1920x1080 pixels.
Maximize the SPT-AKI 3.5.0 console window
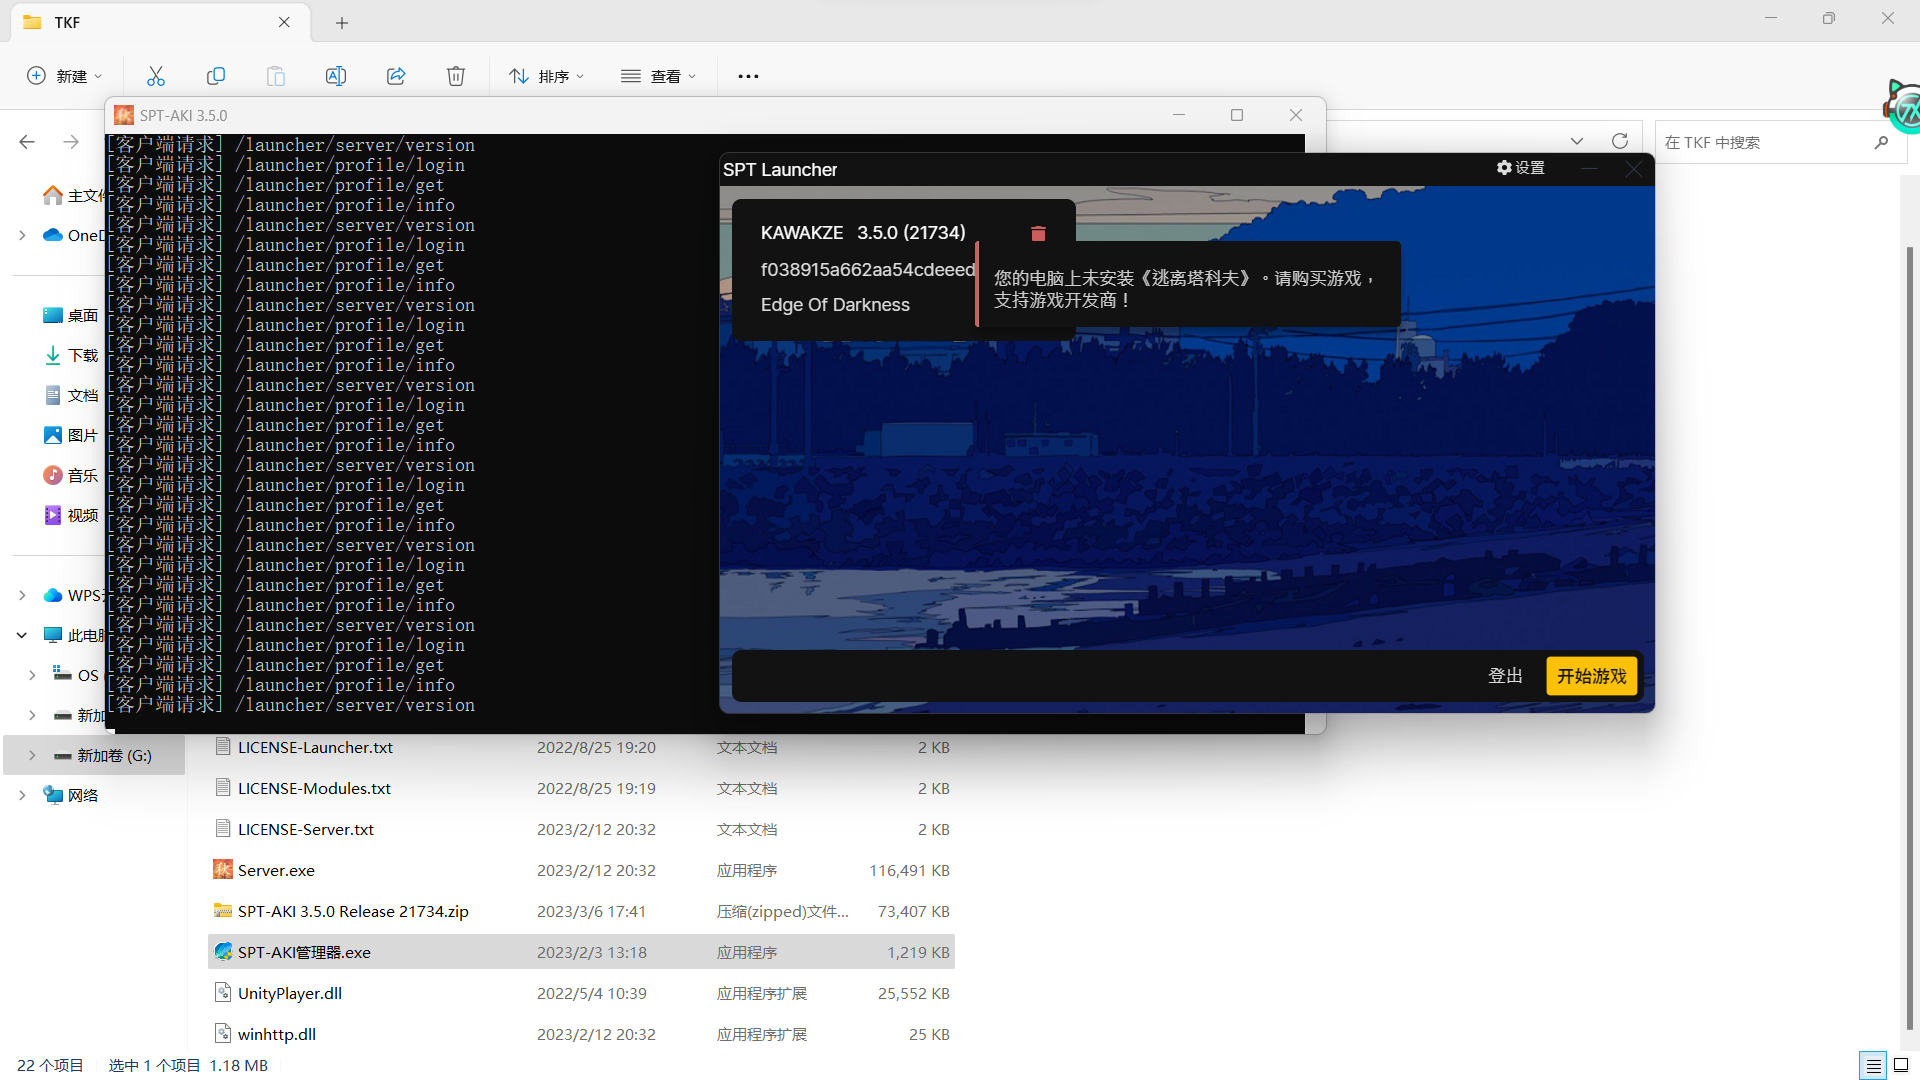pos(1237,115)
